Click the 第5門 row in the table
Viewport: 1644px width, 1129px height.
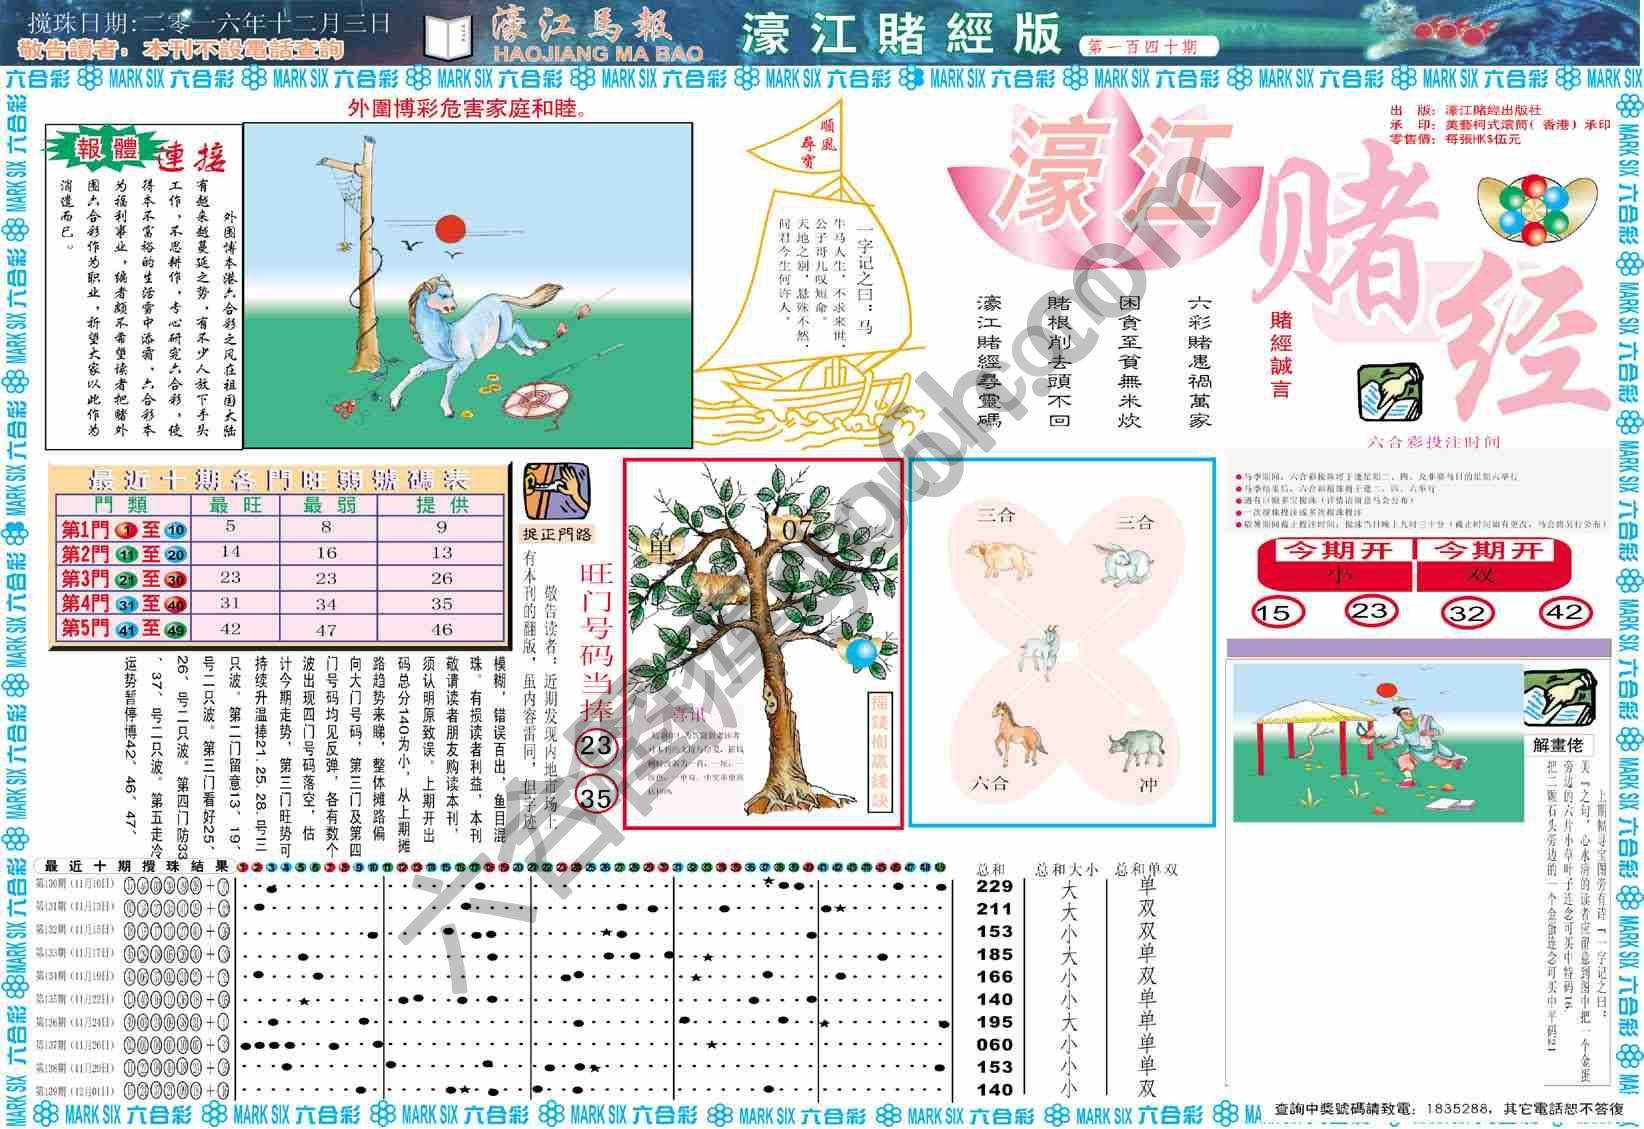[x=279, y=628]
